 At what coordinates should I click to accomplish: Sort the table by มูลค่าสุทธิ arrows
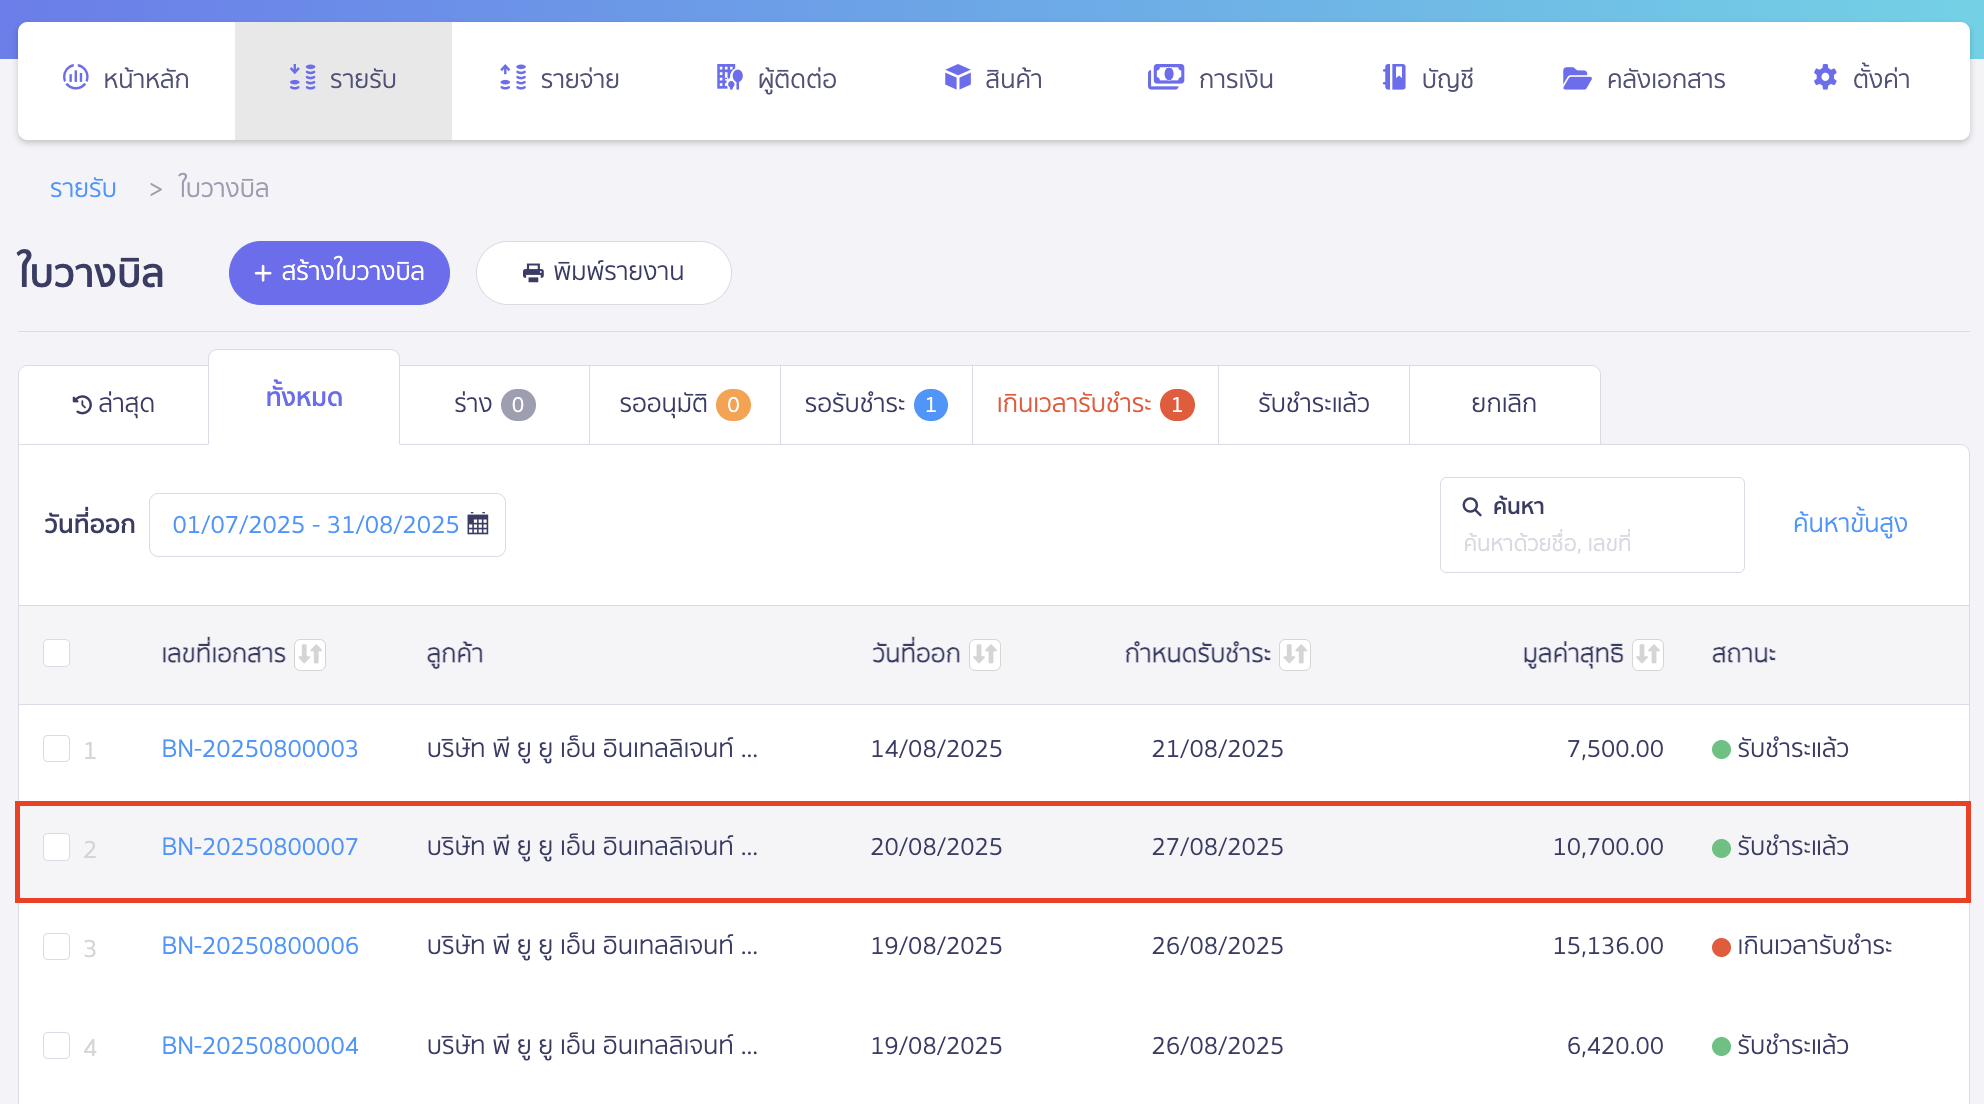click(x=1647, y=654)
